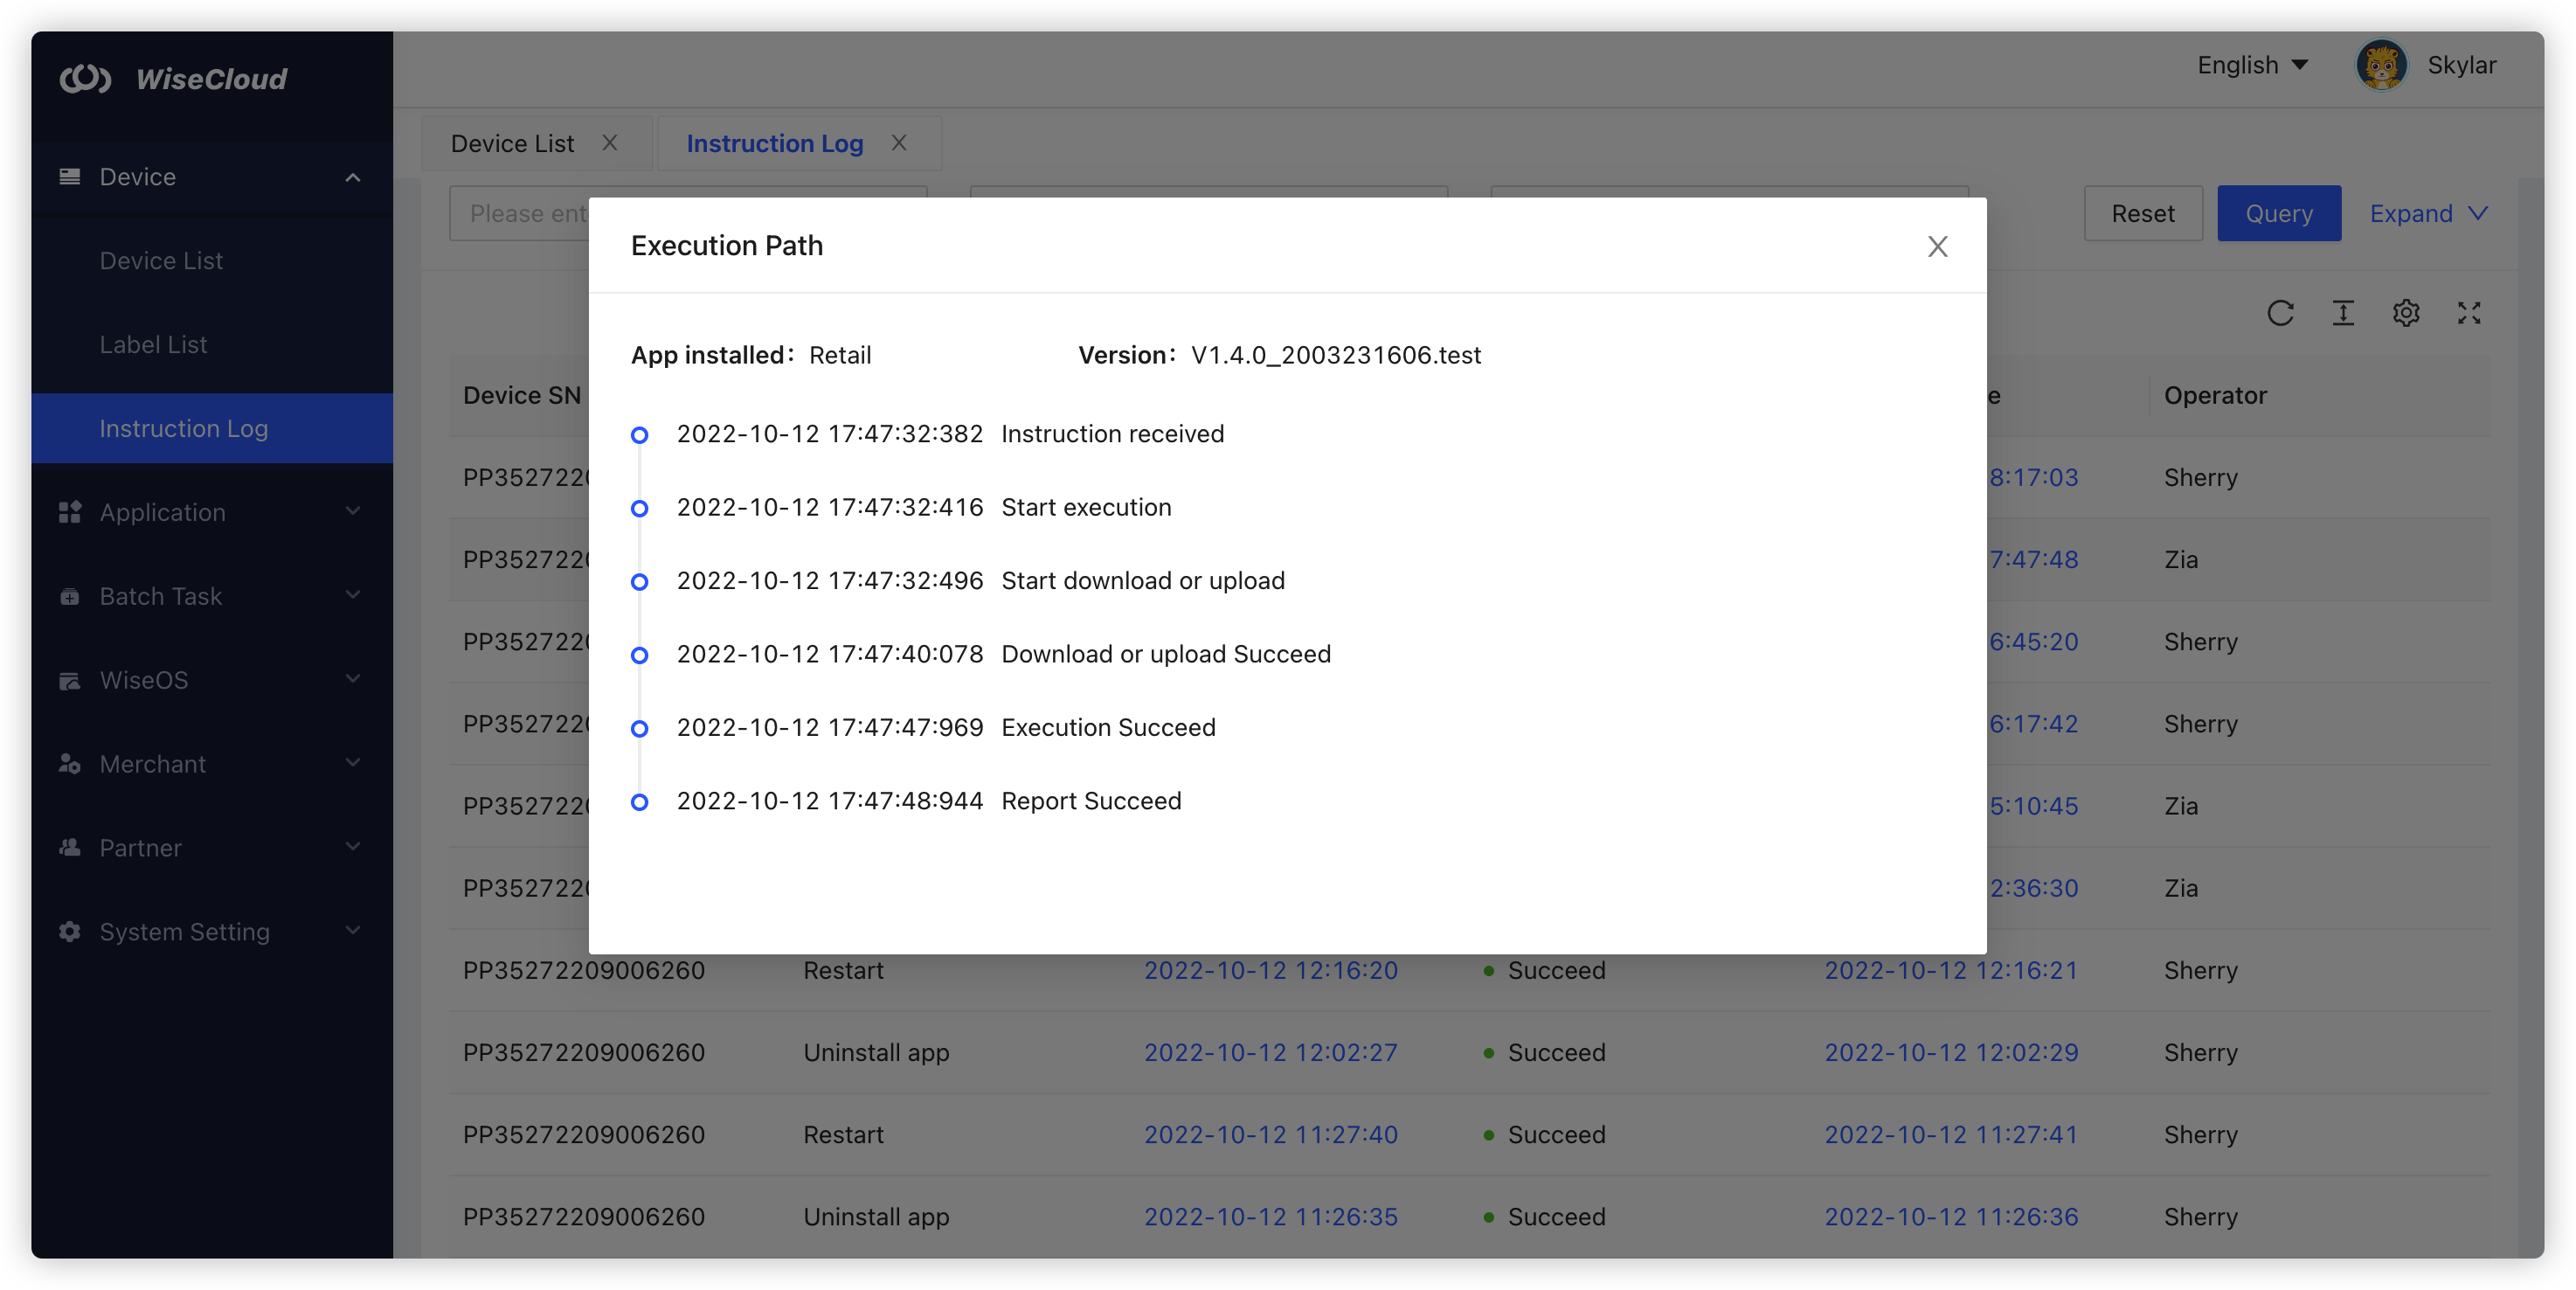Click the fullscreen expand icon
2576x1290 pixels.
pyautogui.click(x=2469, y=313)
